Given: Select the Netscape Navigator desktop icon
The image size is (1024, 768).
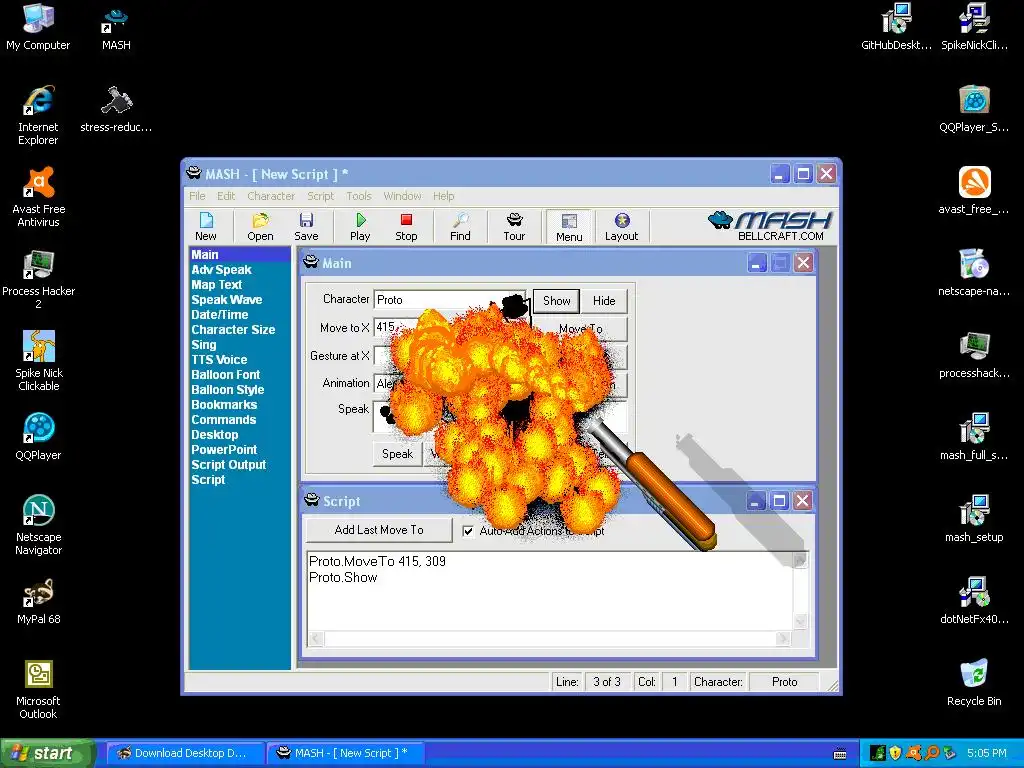Looking at the screenshot, I should pyautogui.click(x=39, y=526).
